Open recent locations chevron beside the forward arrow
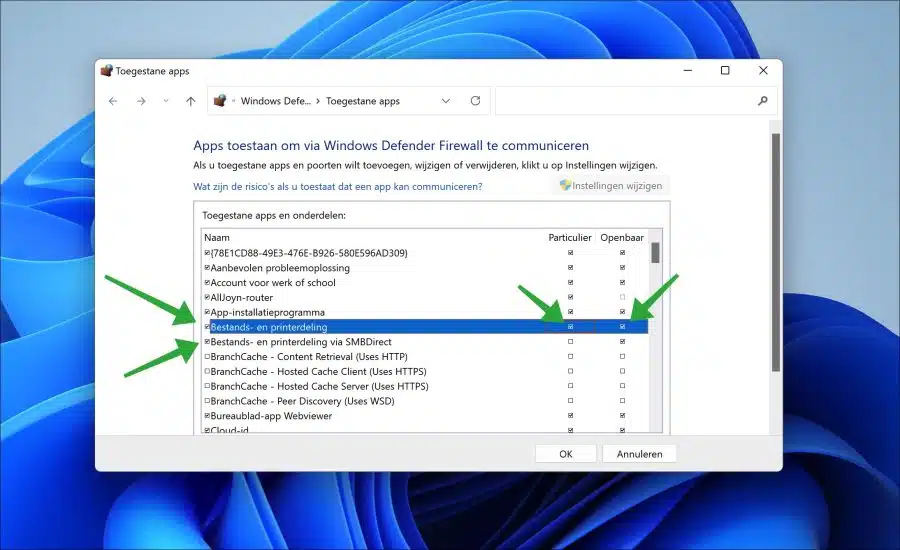900x550 pixels. point(166,101)
